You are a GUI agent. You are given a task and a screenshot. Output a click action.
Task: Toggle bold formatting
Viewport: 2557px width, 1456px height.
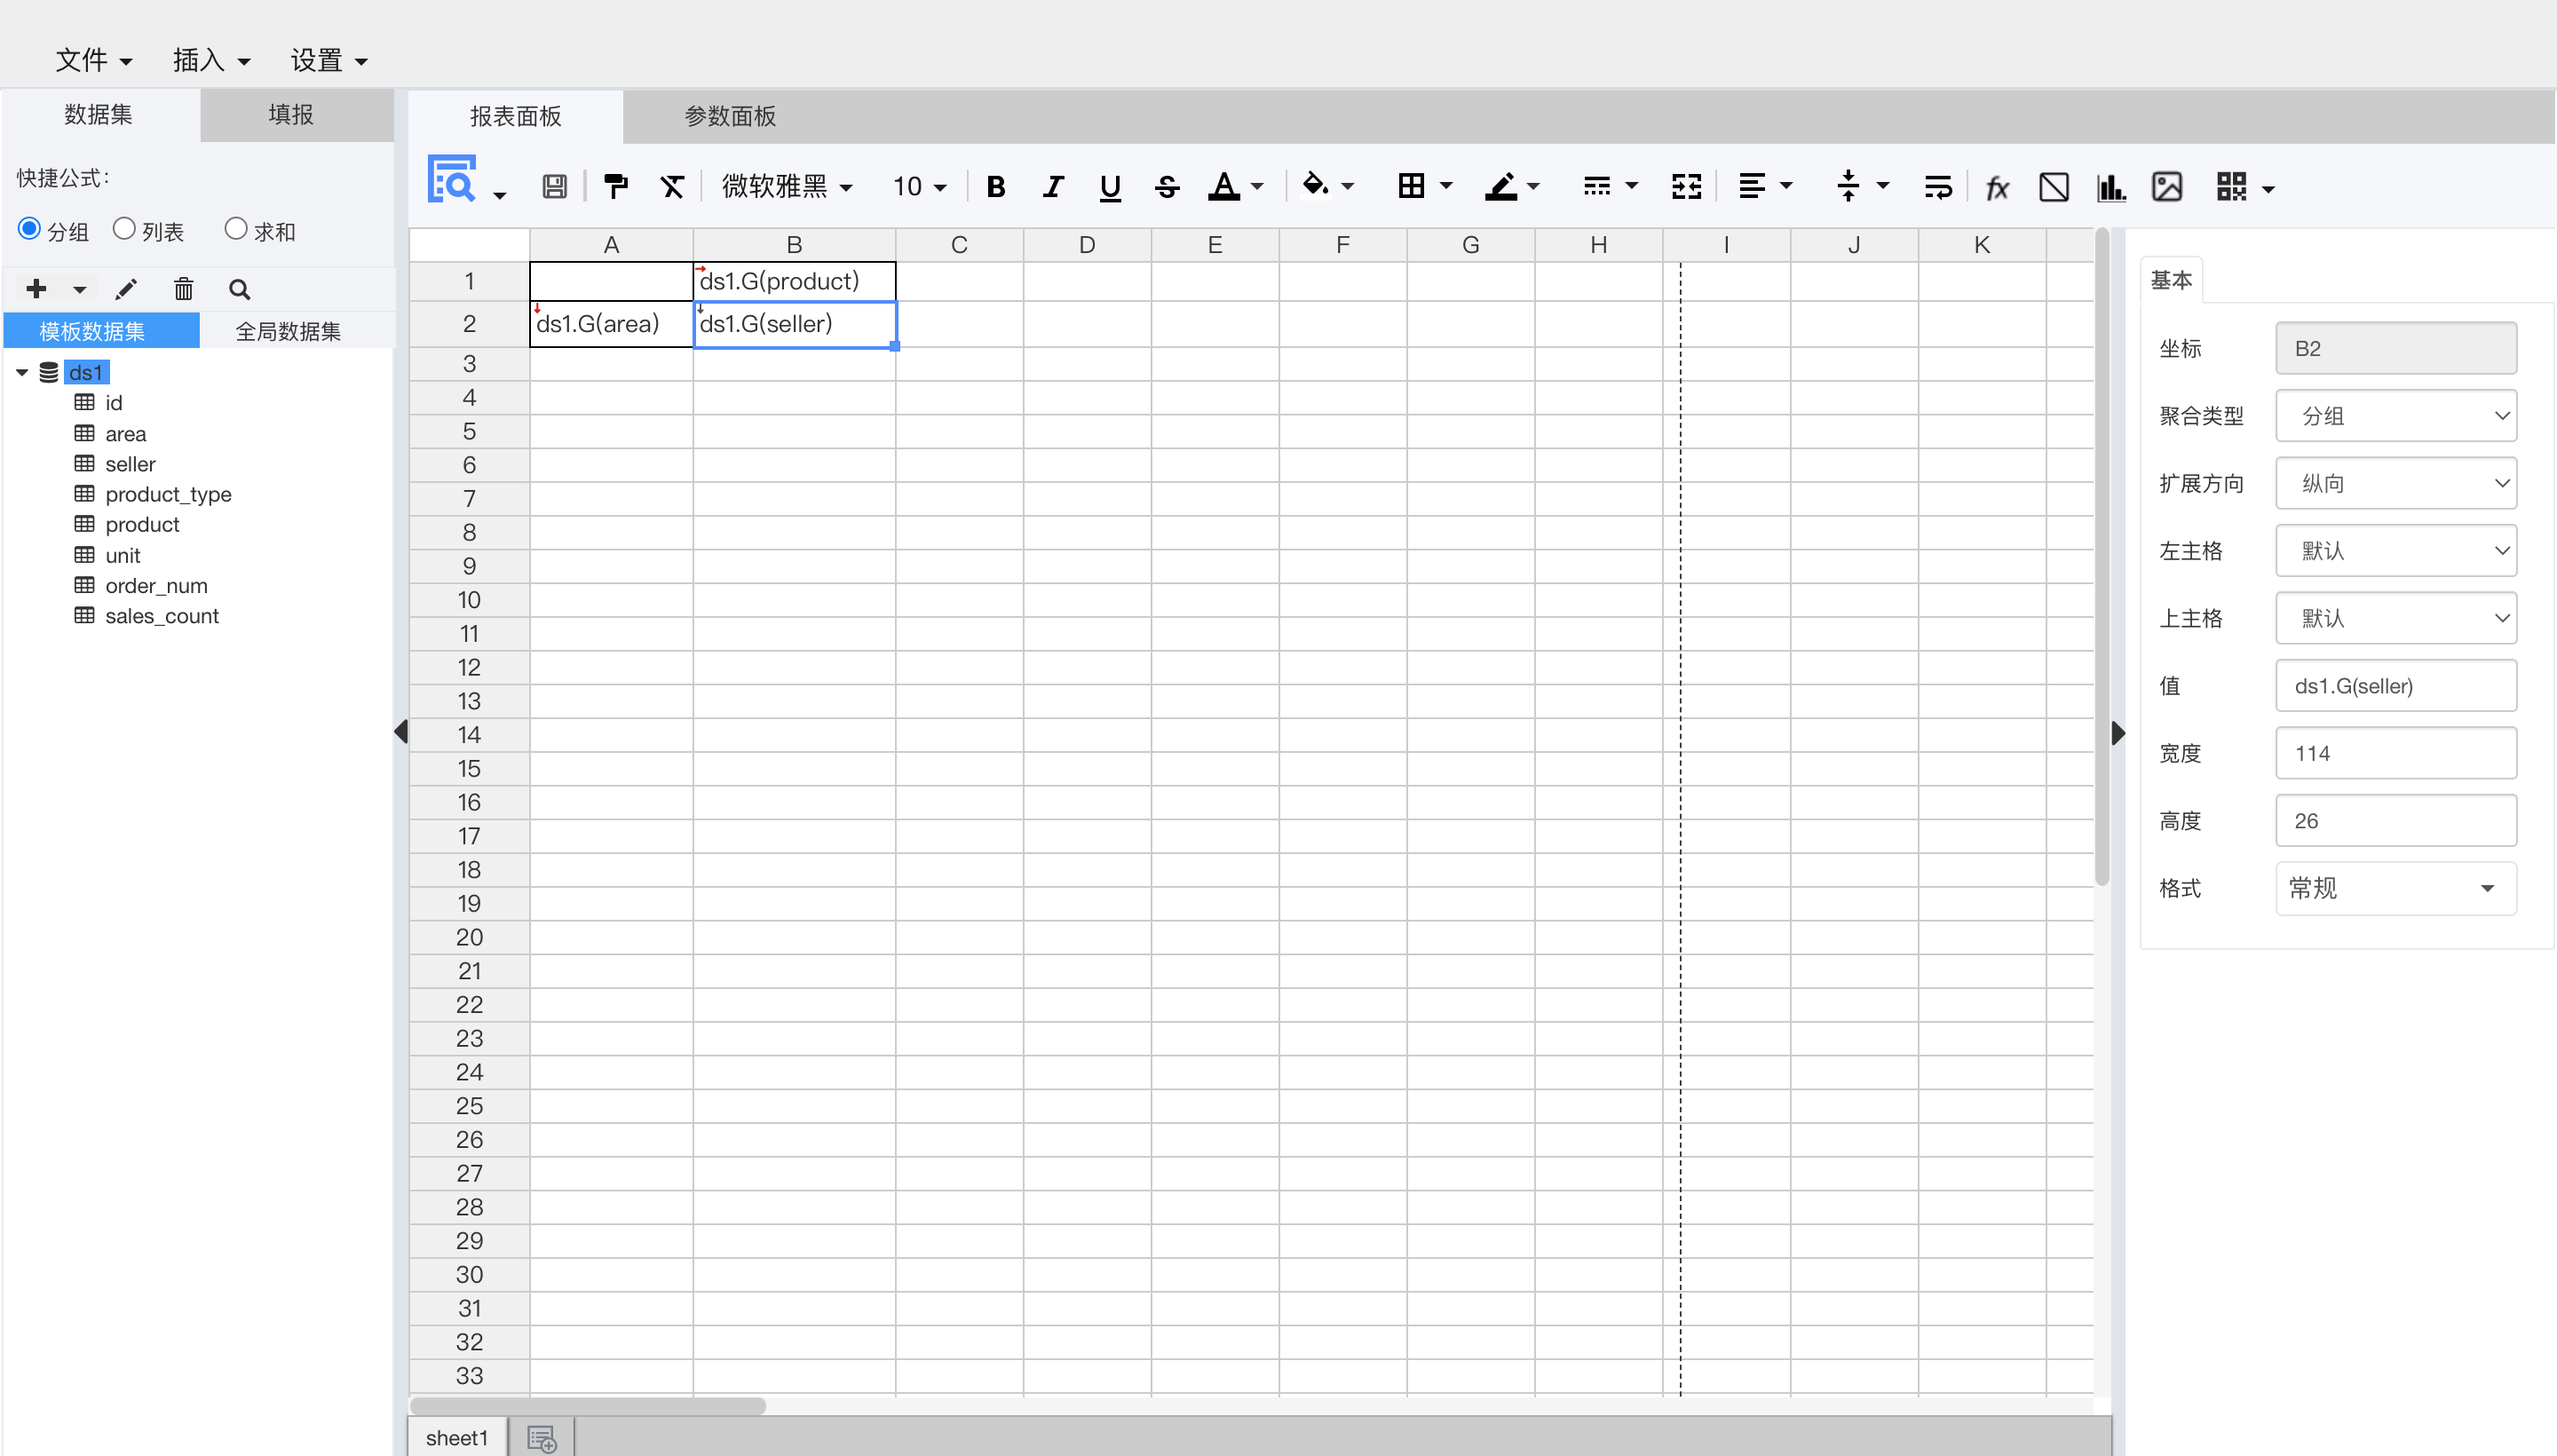(996, 187)
